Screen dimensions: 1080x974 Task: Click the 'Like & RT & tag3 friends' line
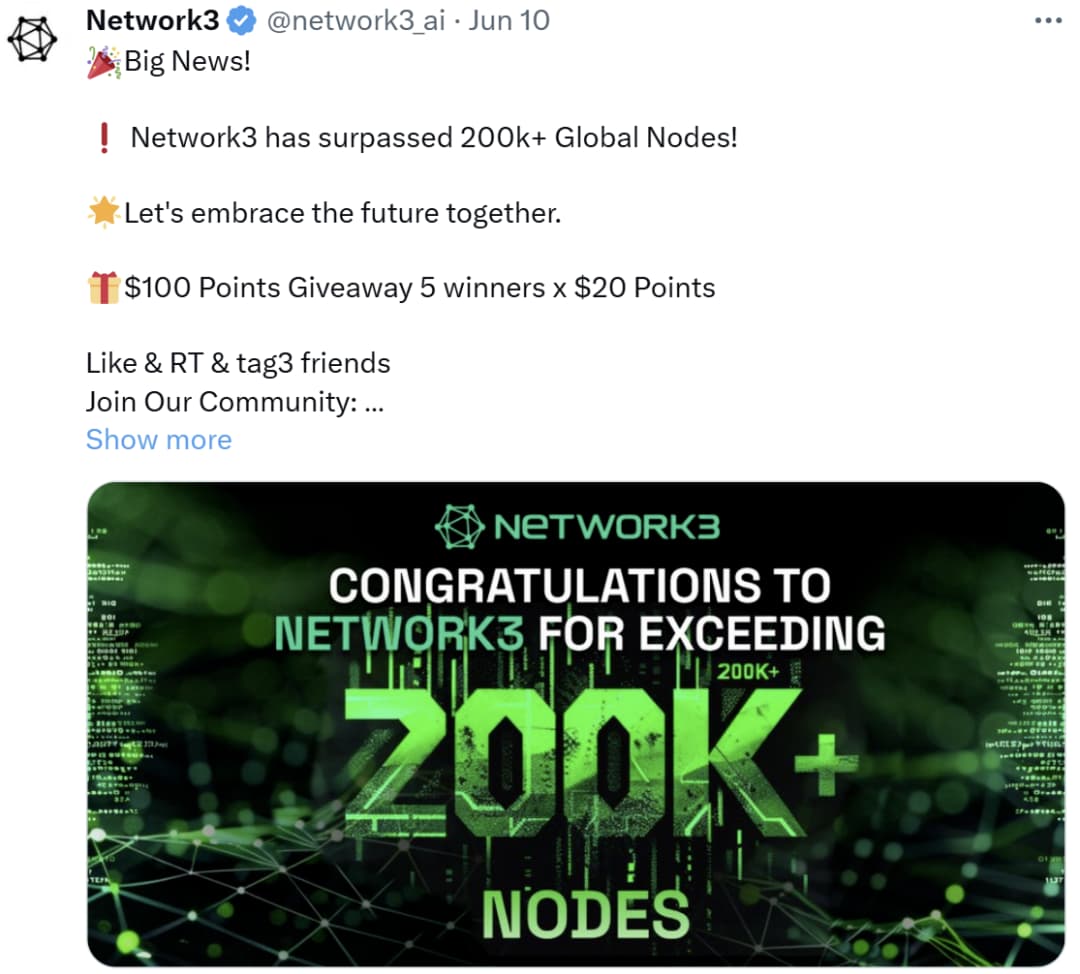pos(238,362)
